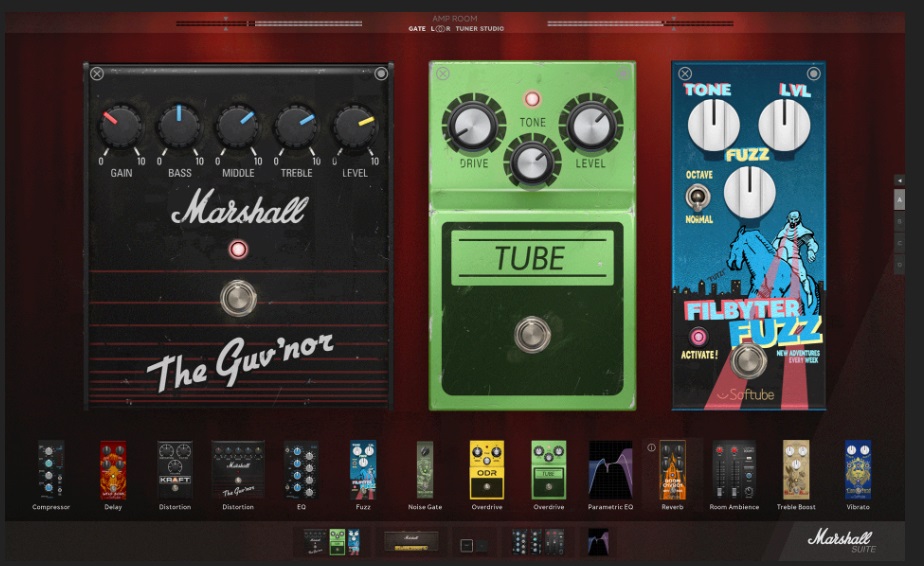Click the TUBE pedal LEVEL knob
Image resolution: width=924 pixels, height=566 pixels.
(x=591, y=125)
